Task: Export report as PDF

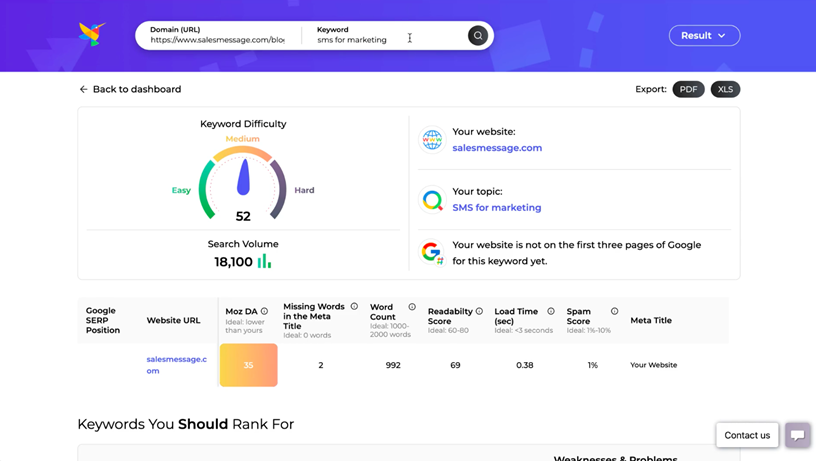Action: (x=688, y=89)
